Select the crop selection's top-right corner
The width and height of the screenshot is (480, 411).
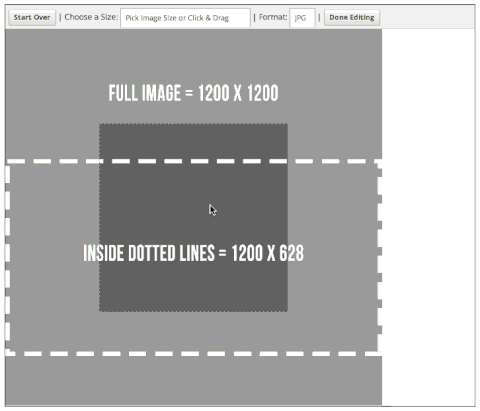coord(288,124)
